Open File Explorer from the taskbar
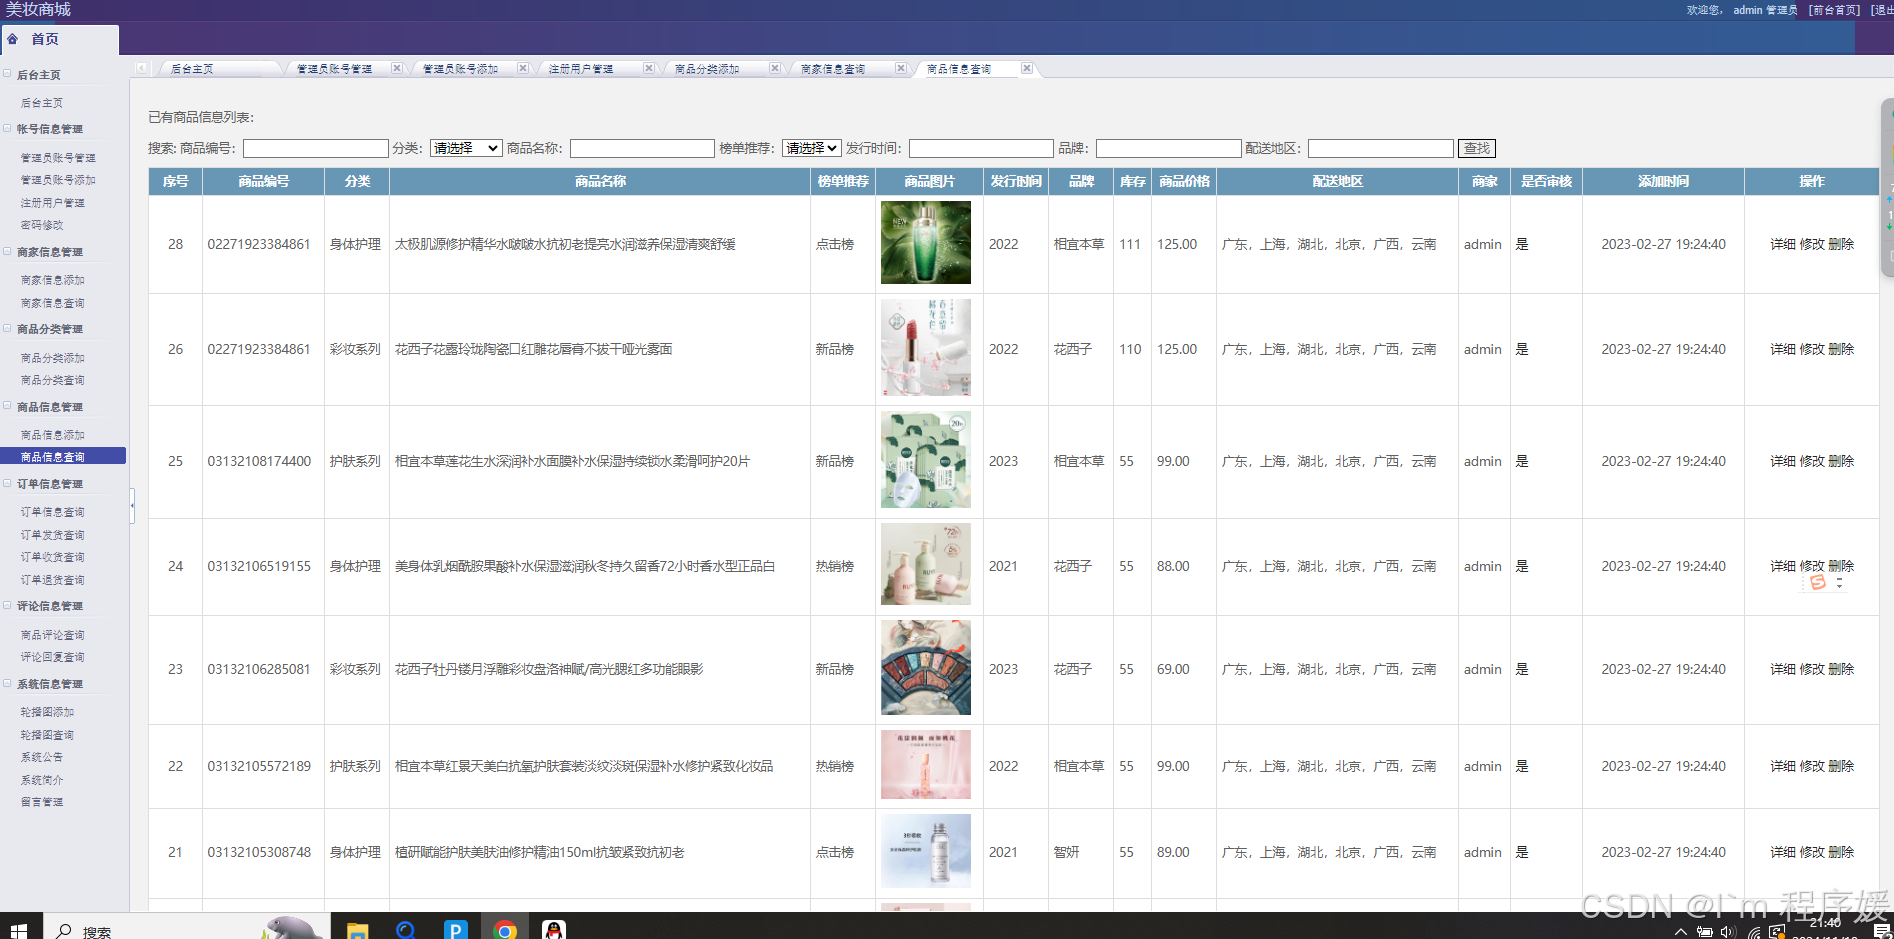The height and width of the screenshot is (939, 1894). (x=356, y=929)
